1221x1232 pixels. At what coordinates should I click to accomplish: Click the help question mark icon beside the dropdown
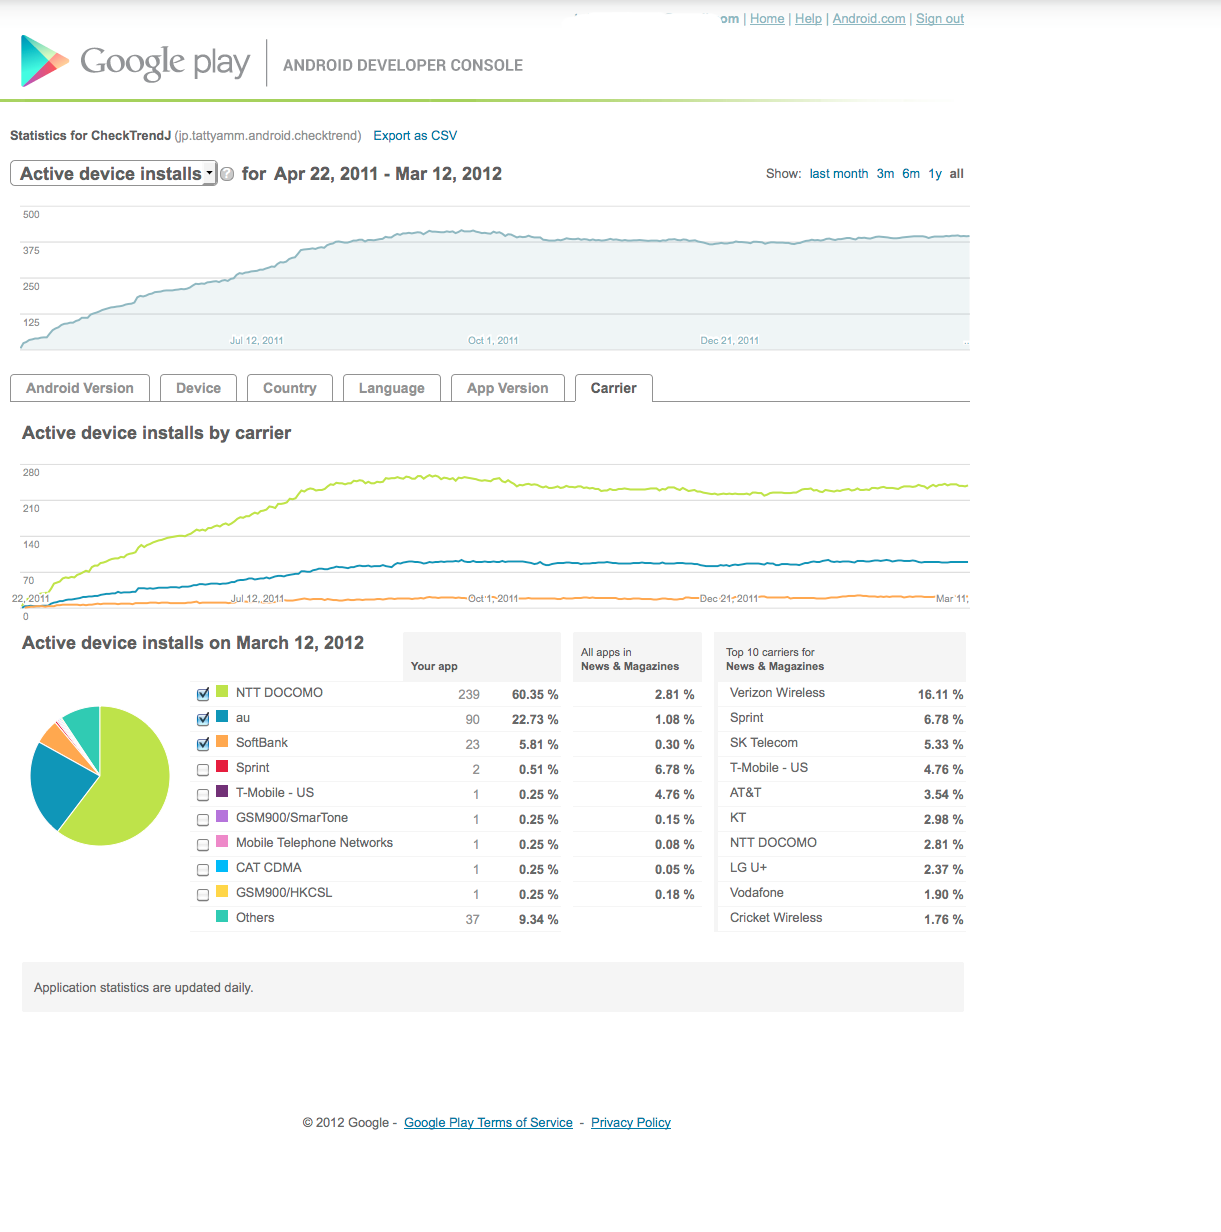coord(227,174)
